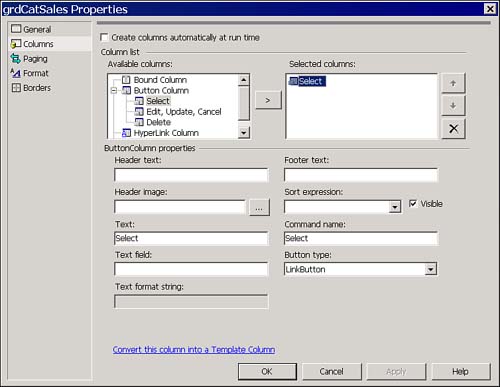Viewport: 500px width, 387px height.
Task: Click the Cancel button
Action: [331, 371]
